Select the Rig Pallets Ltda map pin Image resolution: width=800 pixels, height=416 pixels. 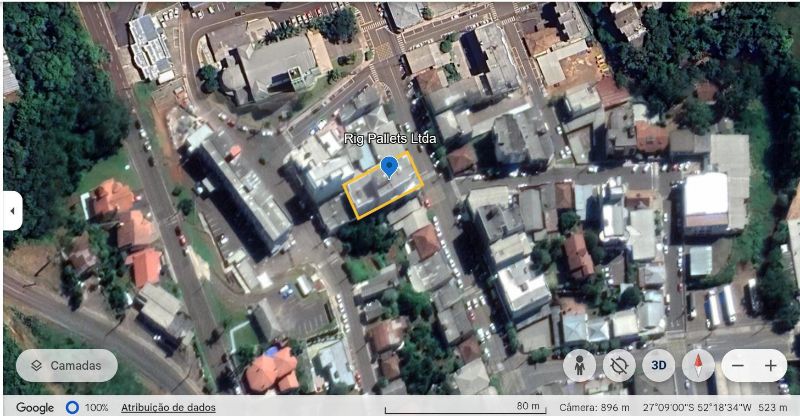389,167
